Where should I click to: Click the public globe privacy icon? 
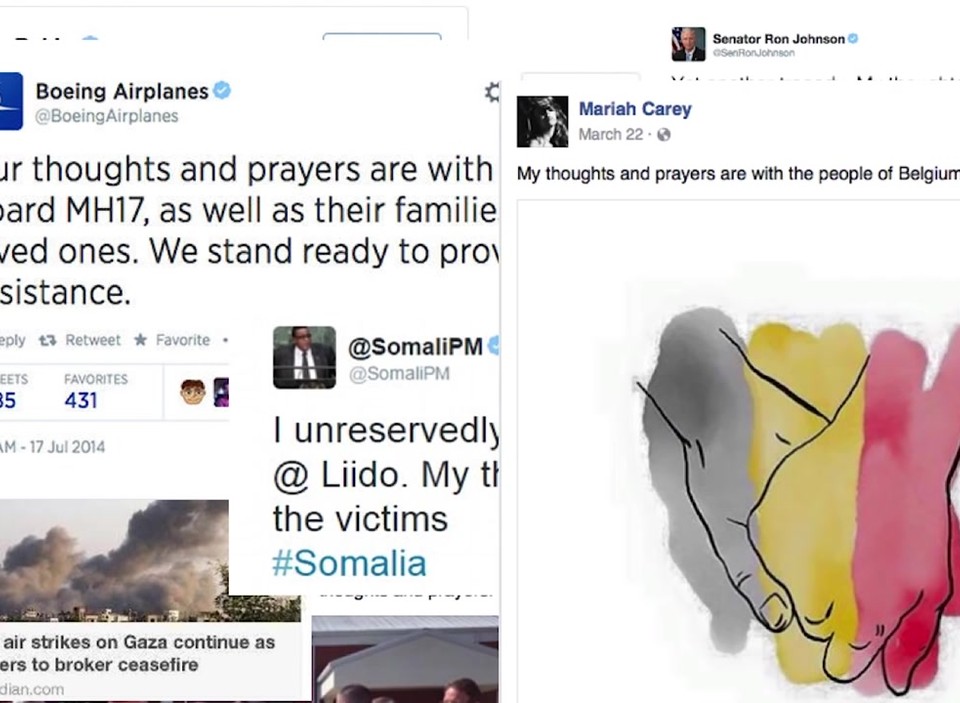click(x=664, y=135)
